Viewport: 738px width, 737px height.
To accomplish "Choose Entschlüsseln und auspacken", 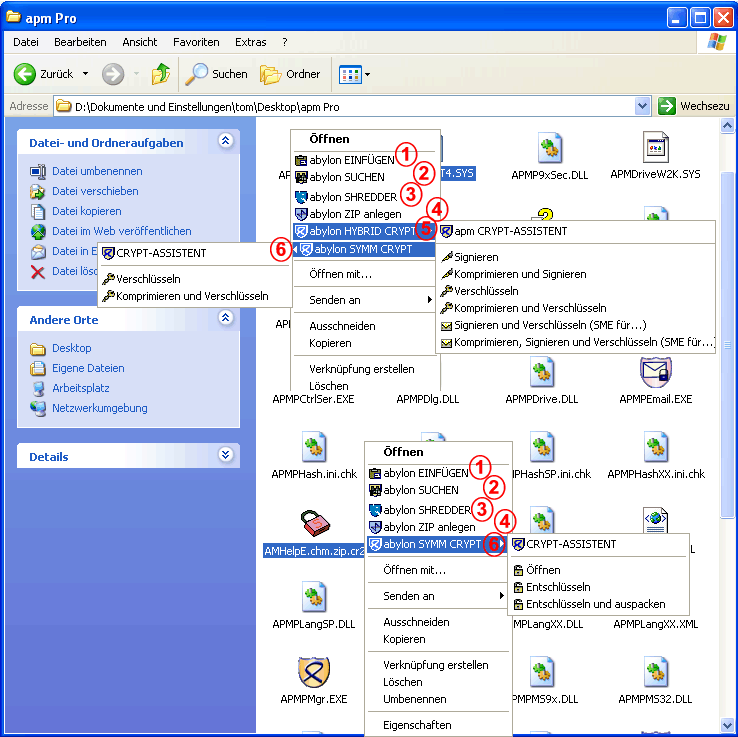I will [595, 604].
